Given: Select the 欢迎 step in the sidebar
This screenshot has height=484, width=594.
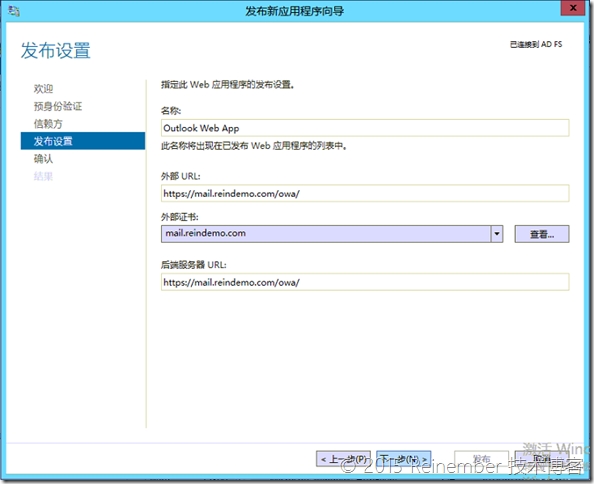Looking at the screenshot, I should pos(43,89).
